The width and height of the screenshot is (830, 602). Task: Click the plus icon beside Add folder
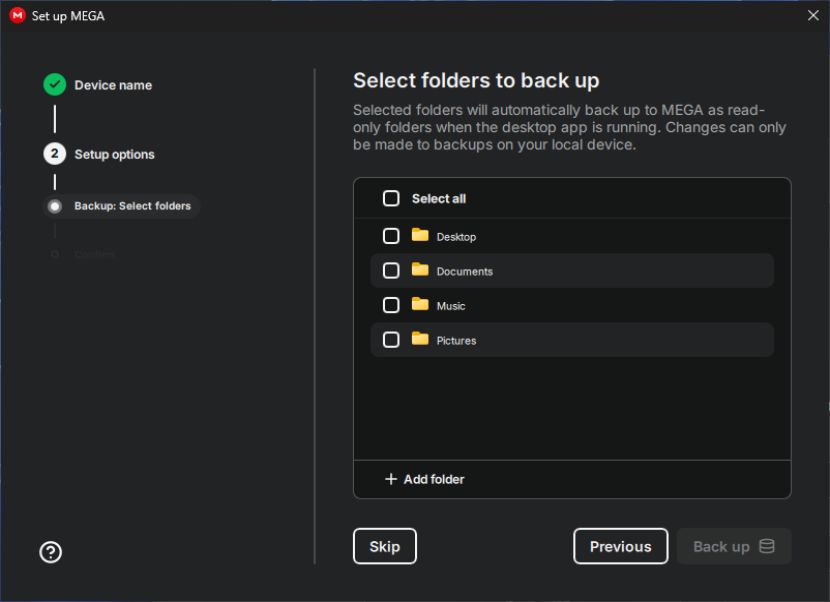click(x=391, y=479)
